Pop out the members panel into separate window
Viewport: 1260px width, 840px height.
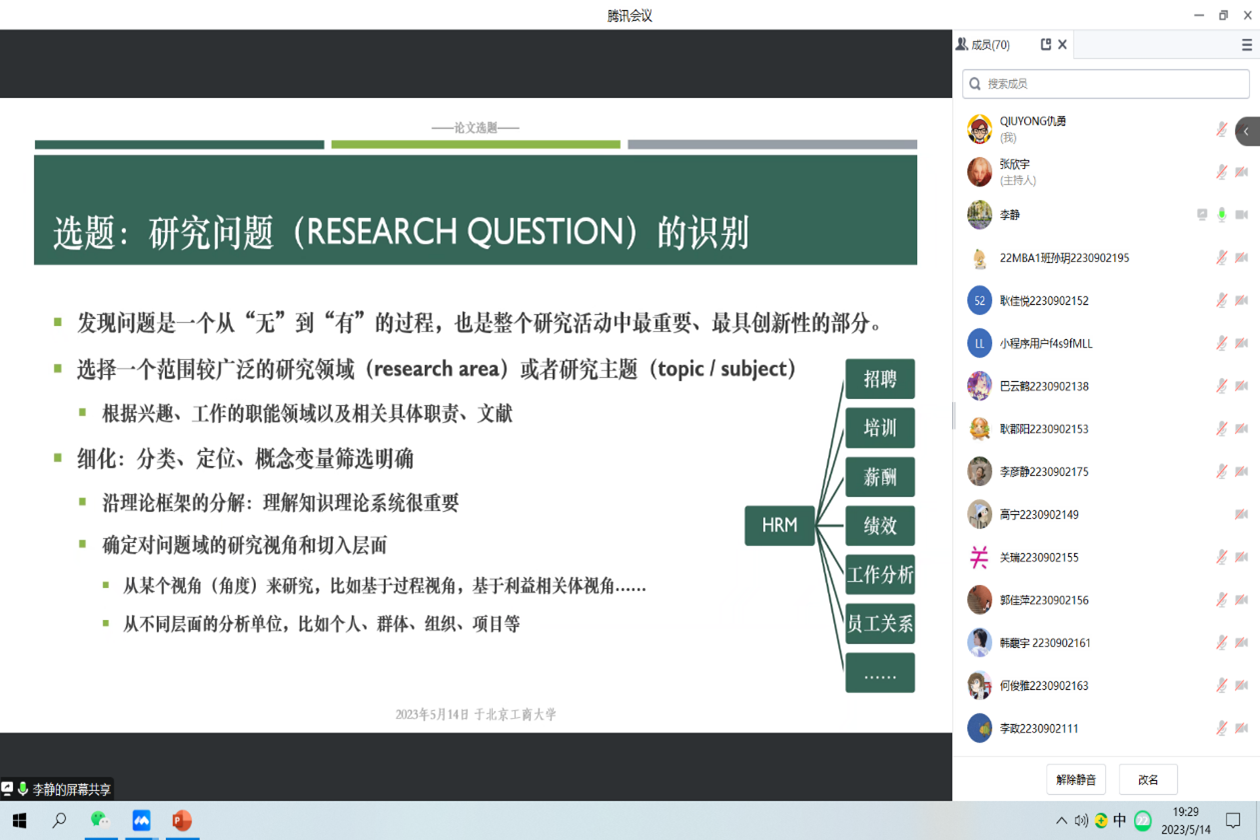[x=1046, y=45]
